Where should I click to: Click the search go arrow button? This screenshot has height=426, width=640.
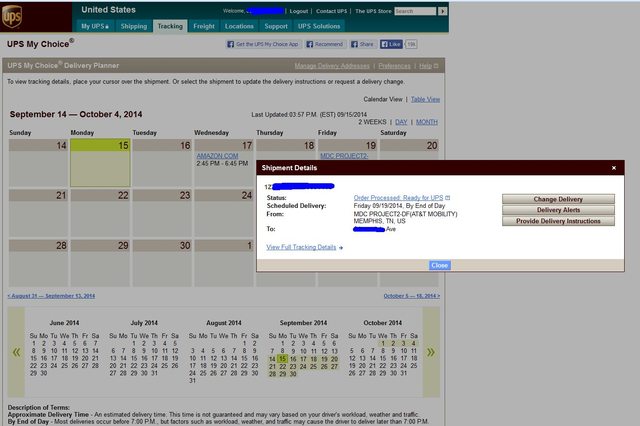tap(442, 11)
